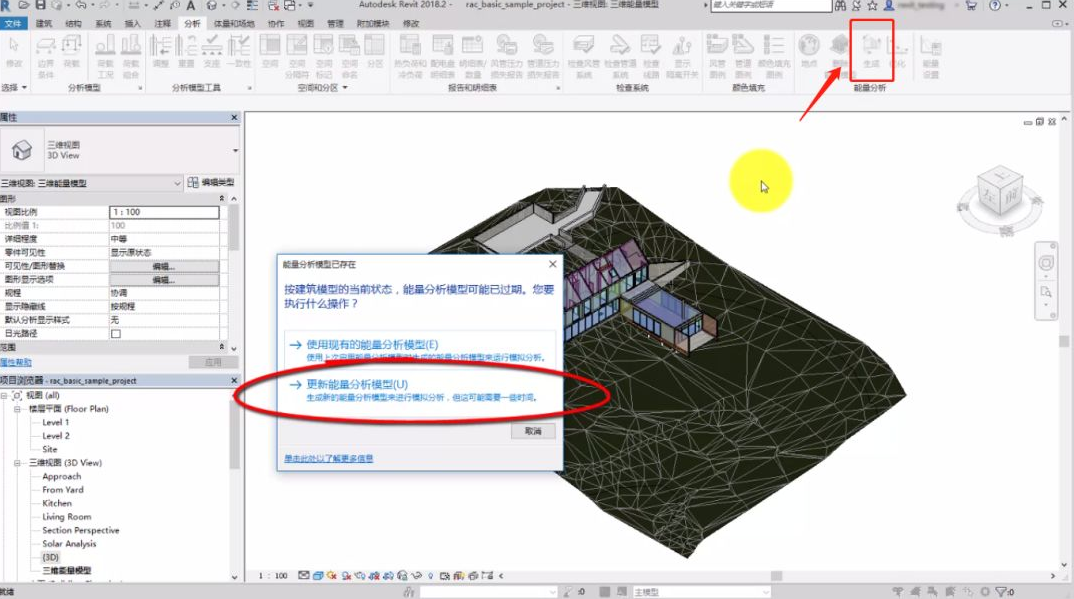1074x599 pixels.
Task: Click the 荷载工况 (Load Cases) ribbon icon
Action: pyautogui.click(x=105, y=56)
